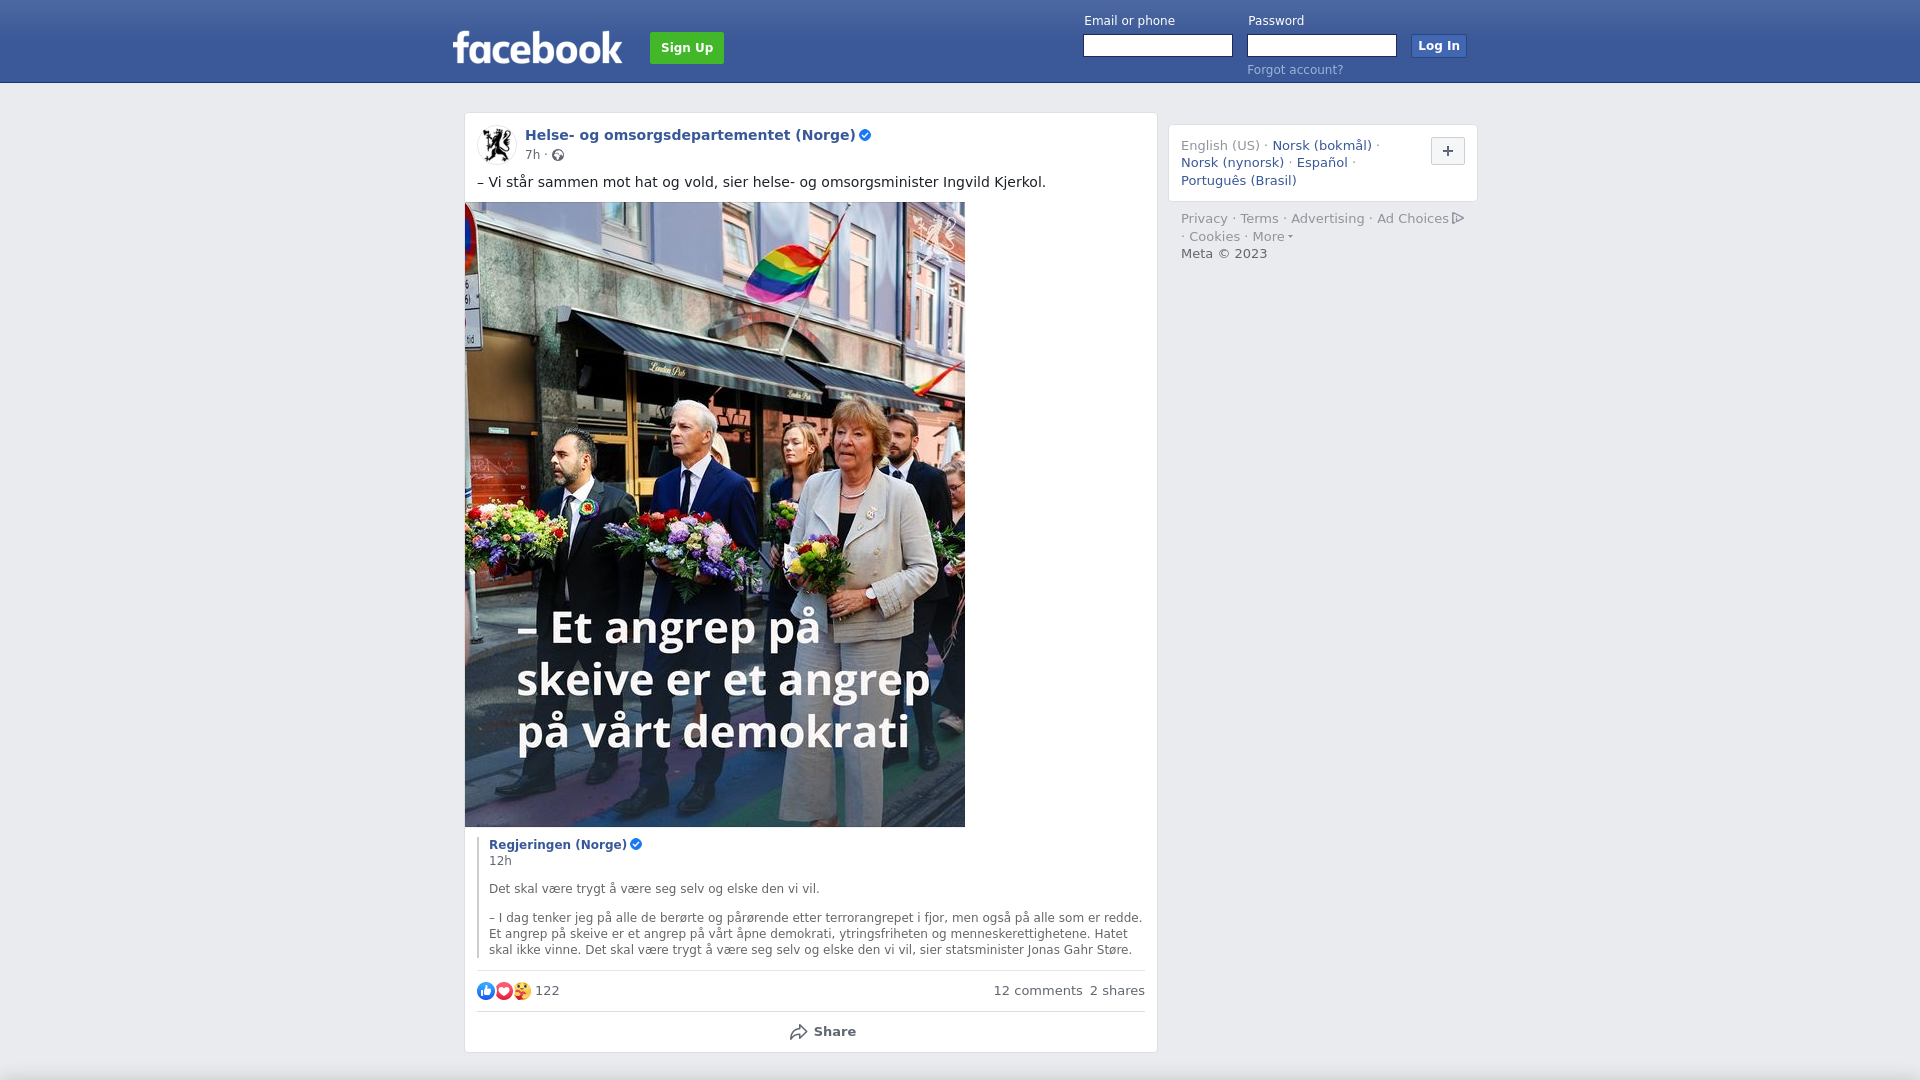Click the Facebook logo
This screenshot has width=1920, height=1080.
(537, 48)
